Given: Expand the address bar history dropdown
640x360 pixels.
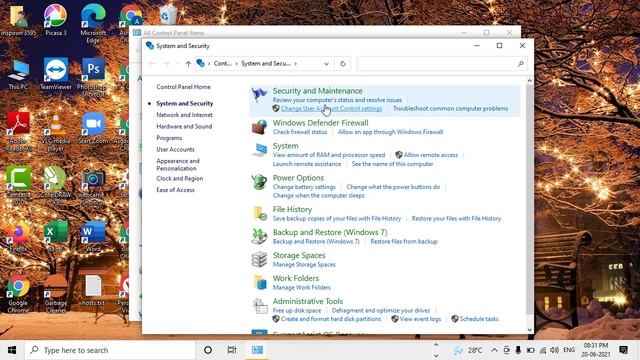Looking at the screenshot, I should [x=326, y=64].
